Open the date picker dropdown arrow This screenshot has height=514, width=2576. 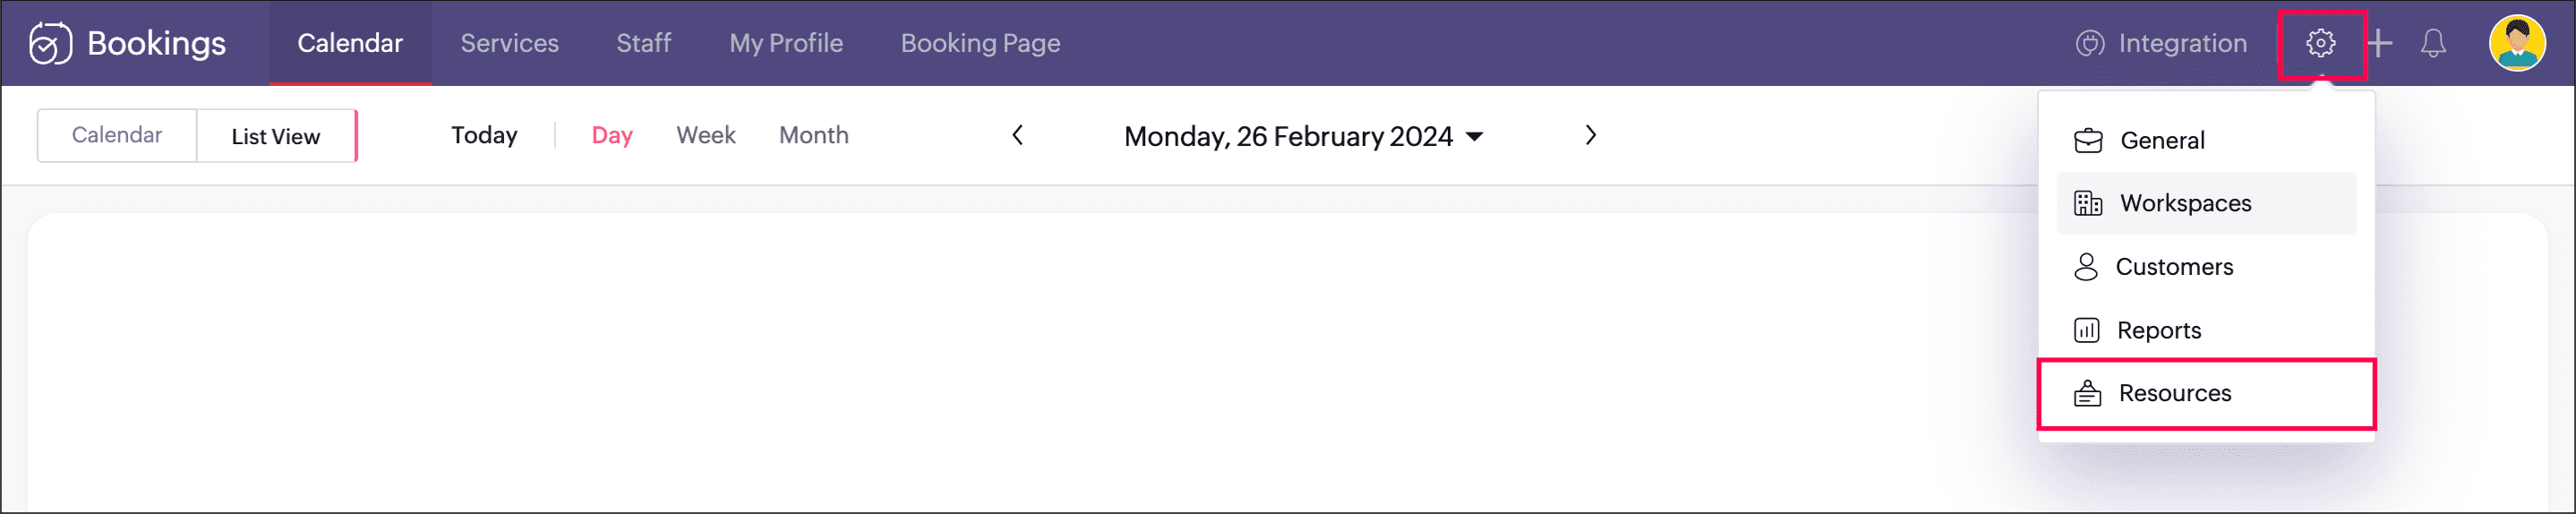coord(1474,136)
